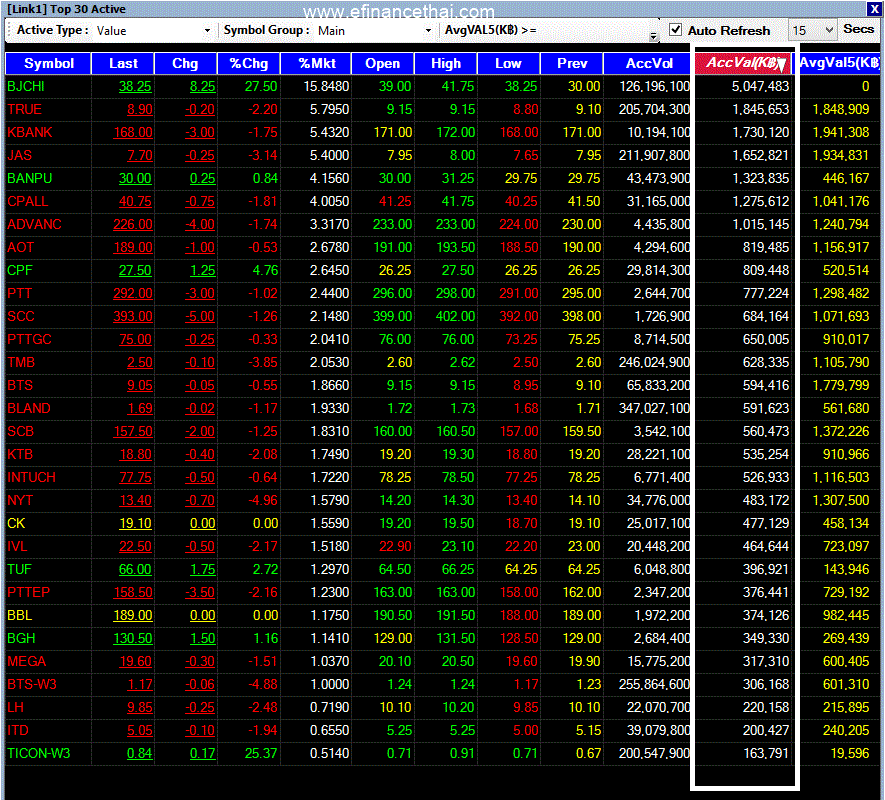Sort by Symbol column header
This screenshot has width=885, height=800.
pyautogui.click(x=49, y=63)
